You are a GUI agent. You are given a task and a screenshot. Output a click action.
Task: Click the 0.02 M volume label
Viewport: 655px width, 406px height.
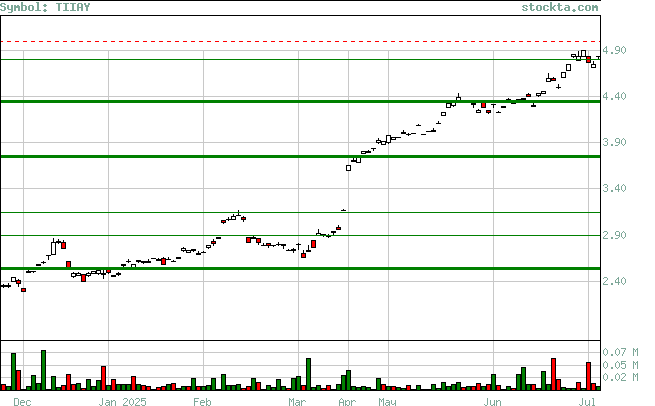coord(620,377)
